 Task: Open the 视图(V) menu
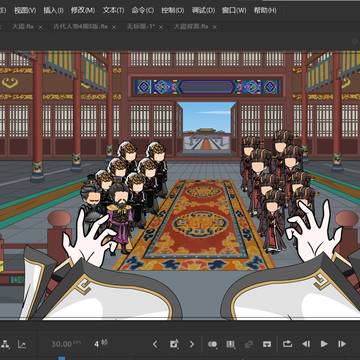[x=25, y=10]
